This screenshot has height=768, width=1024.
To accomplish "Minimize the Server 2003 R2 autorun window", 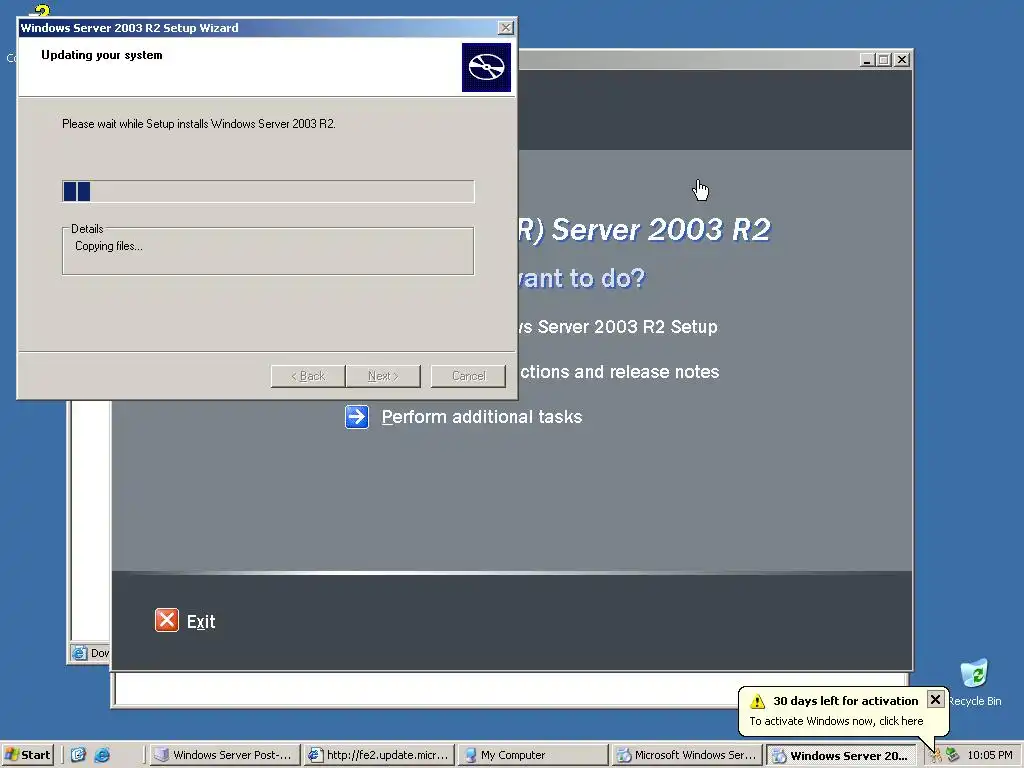I will (867, 59).
